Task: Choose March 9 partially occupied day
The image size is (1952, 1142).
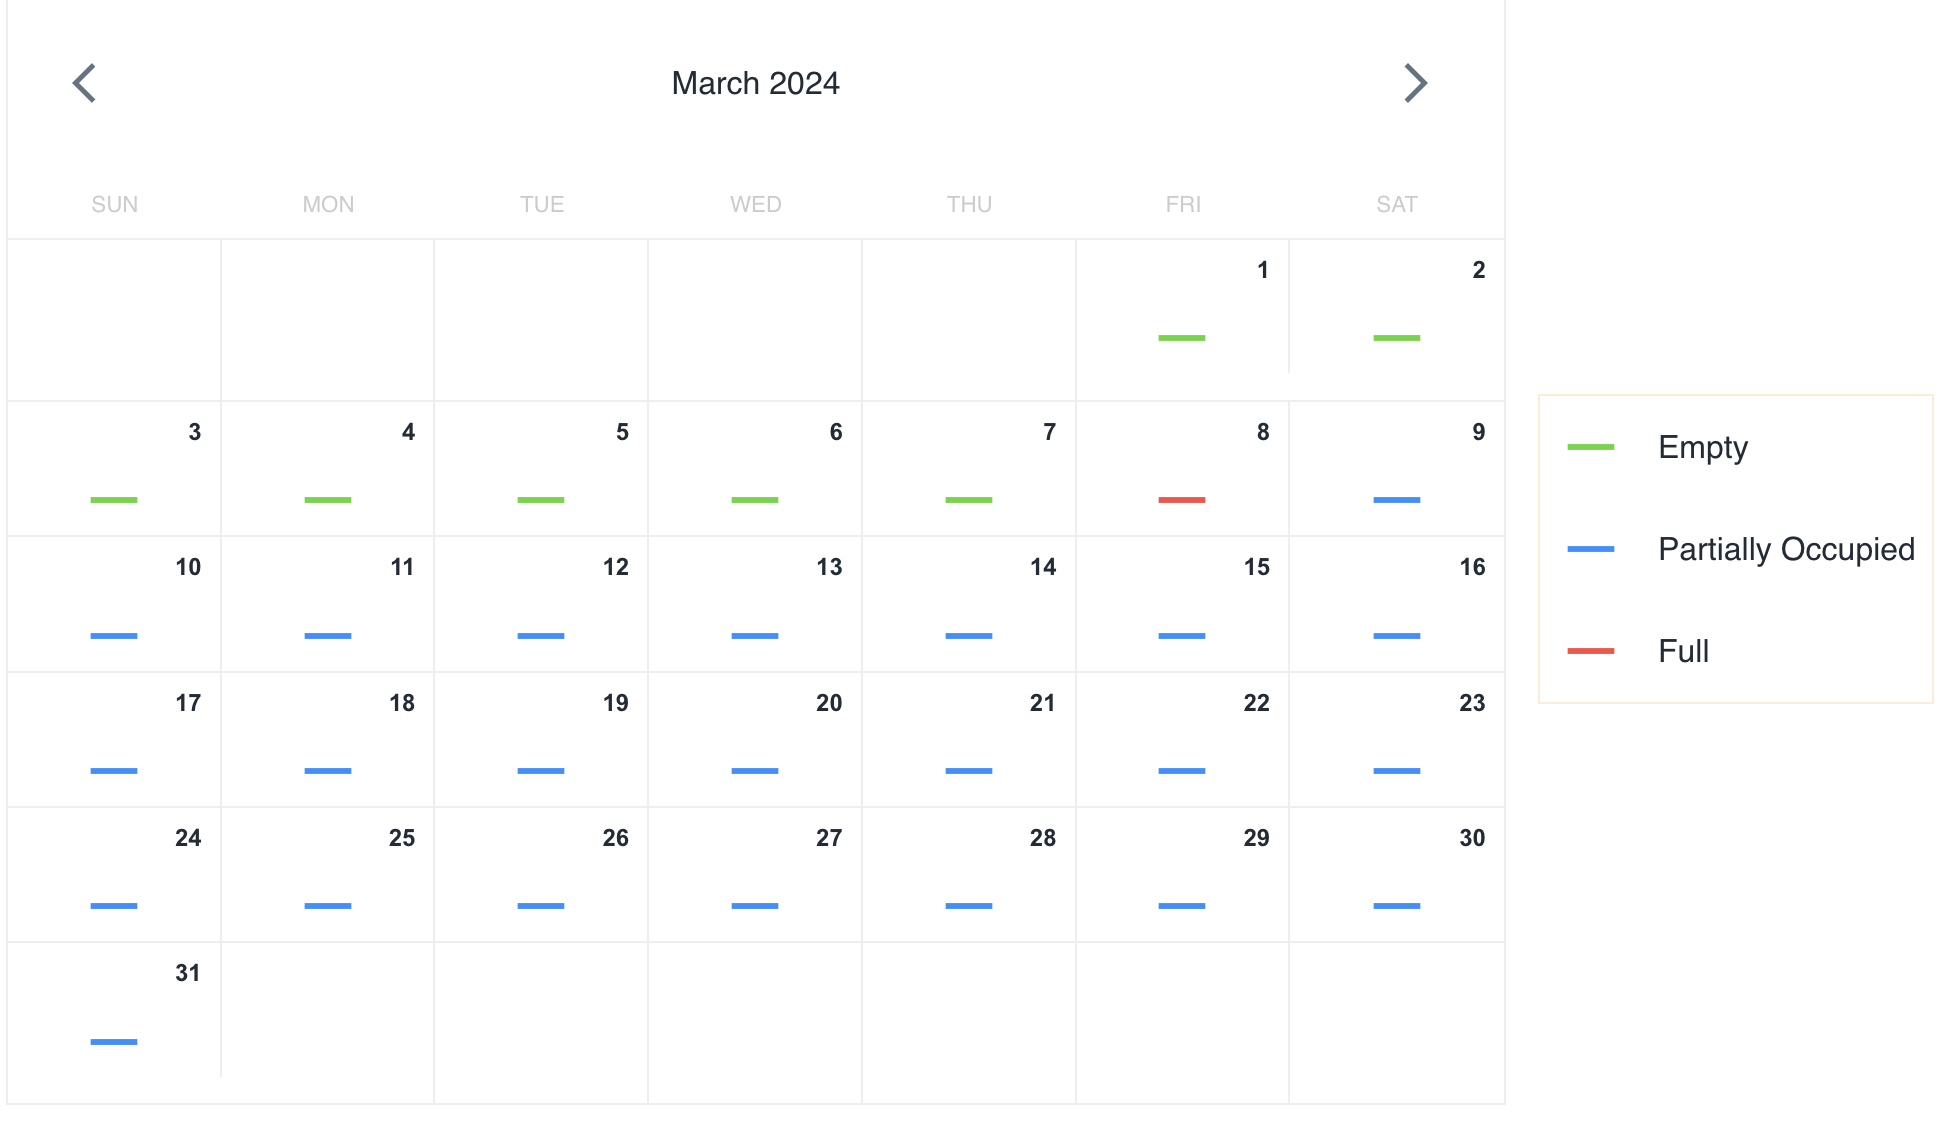Action: coord(1397,468)
